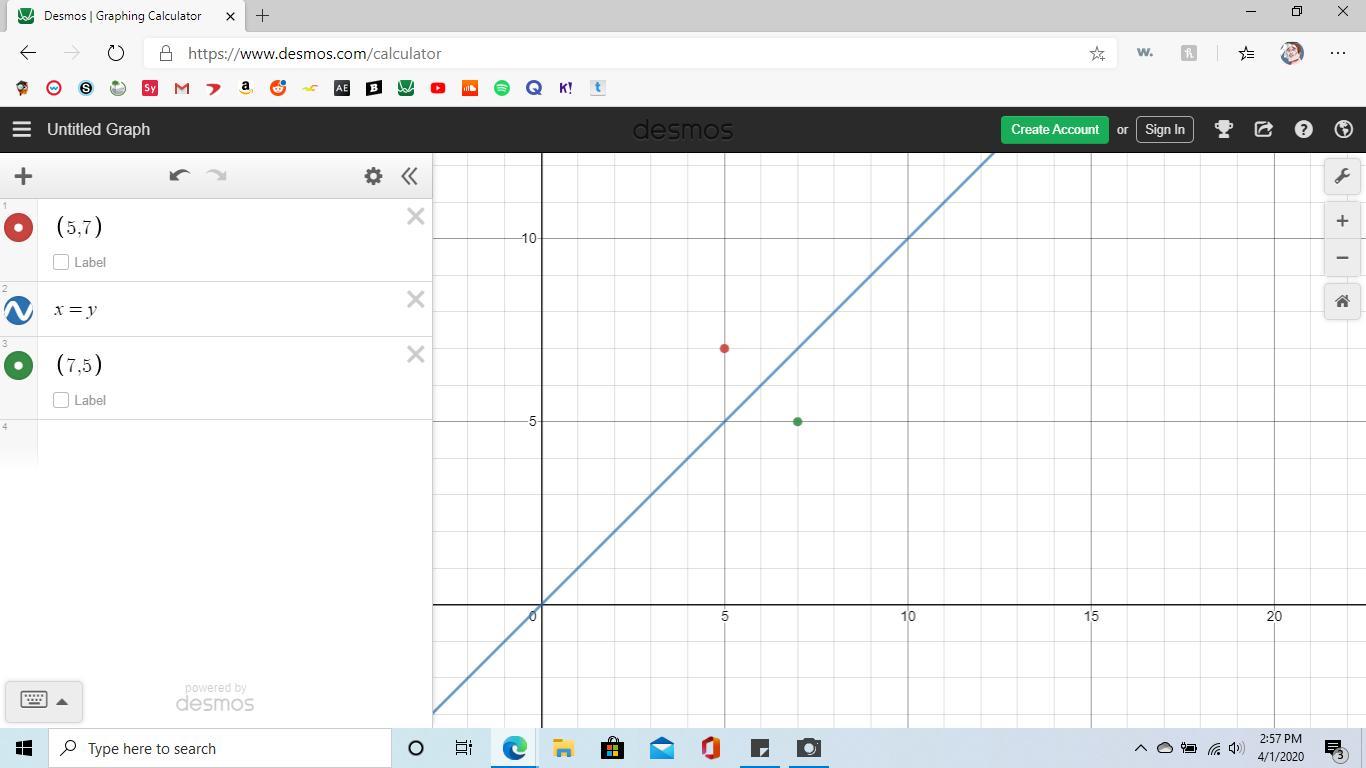Delete the x = y expression
1366x768 pixels.
[415, 299]
